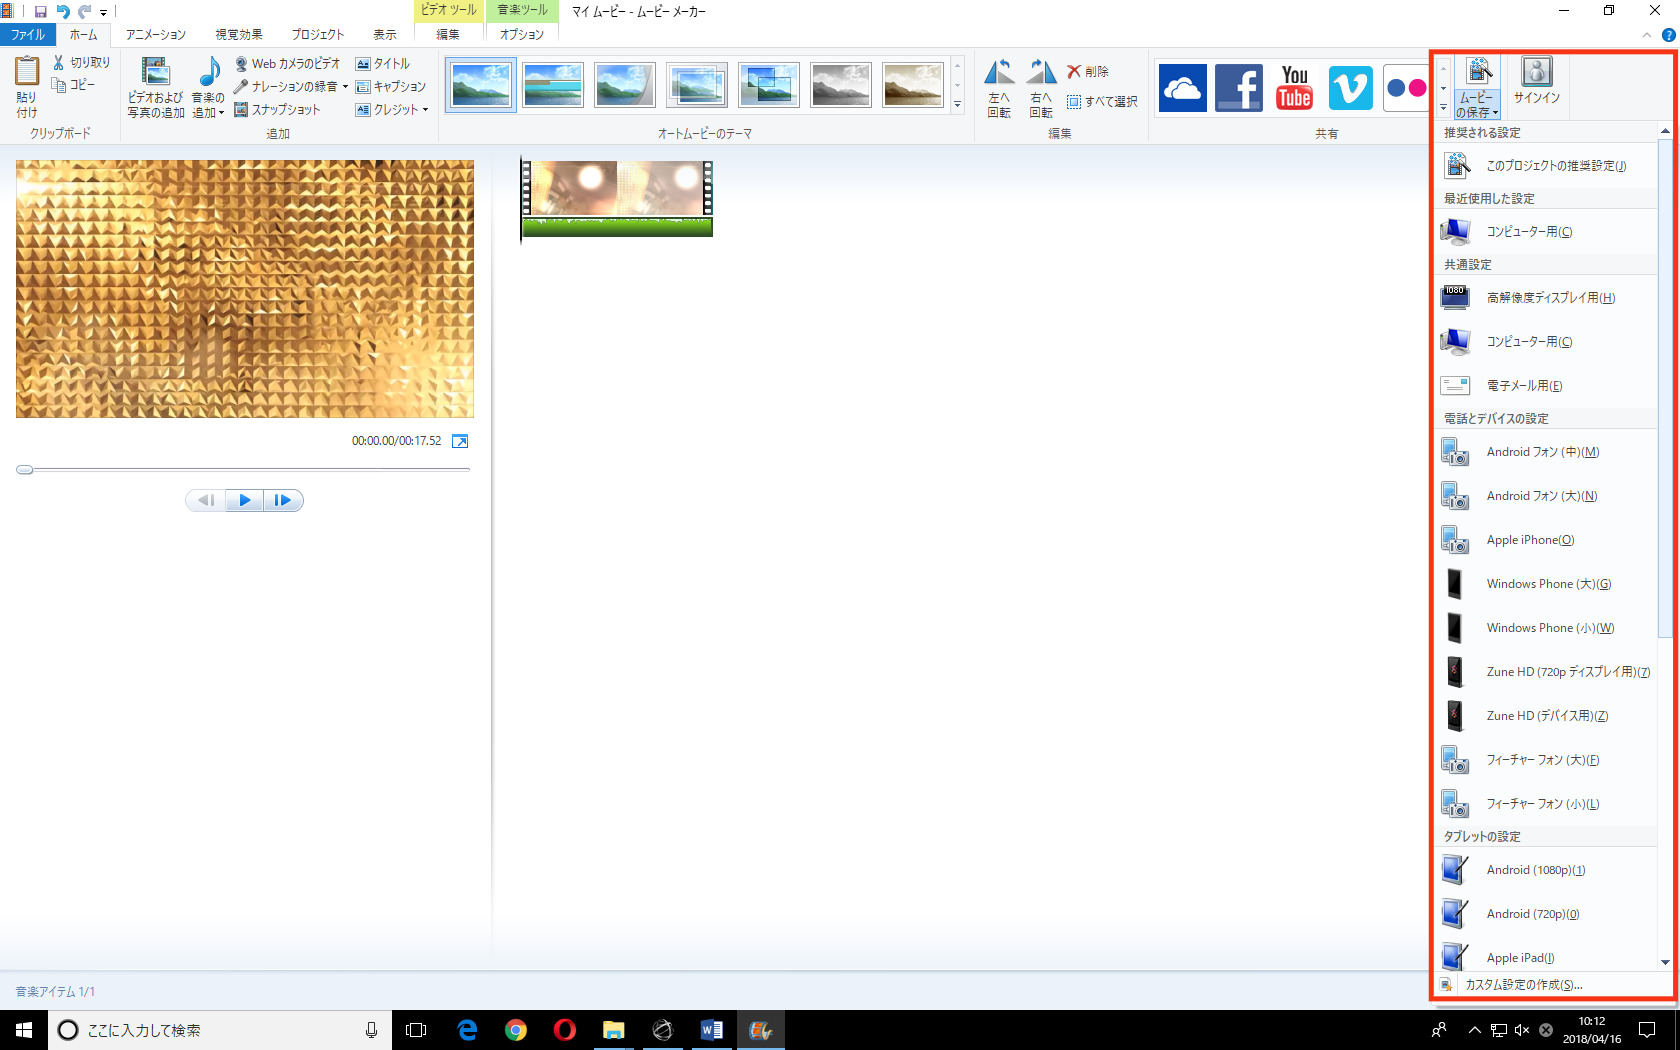Choose カスタム設定の作成 option

click(1523, 985)
